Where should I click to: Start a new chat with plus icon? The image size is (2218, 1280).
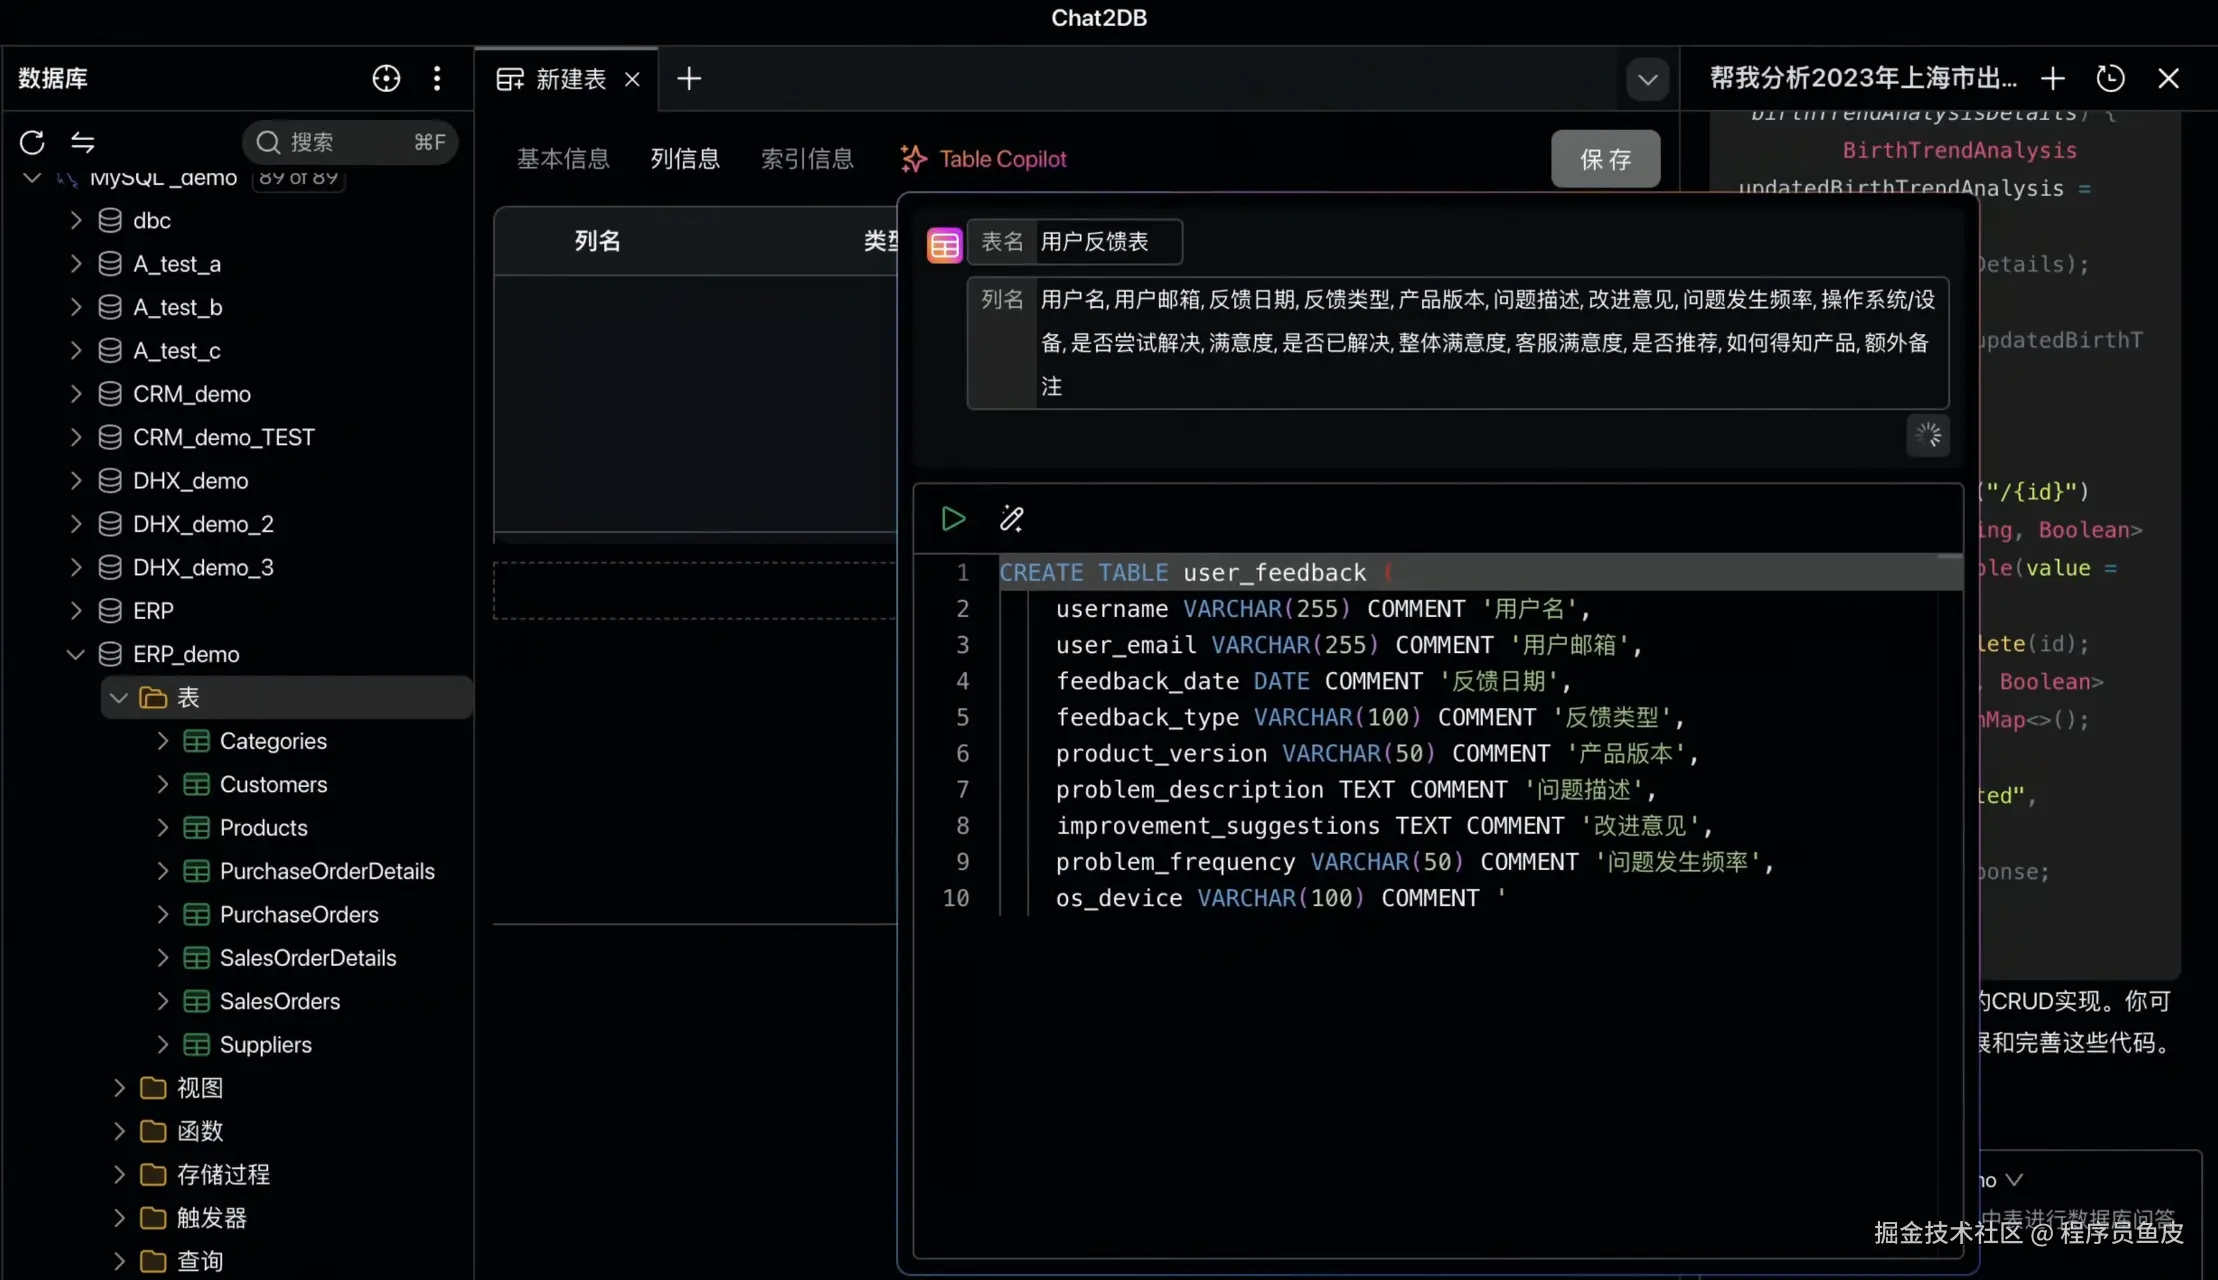tap(2053, 78)
